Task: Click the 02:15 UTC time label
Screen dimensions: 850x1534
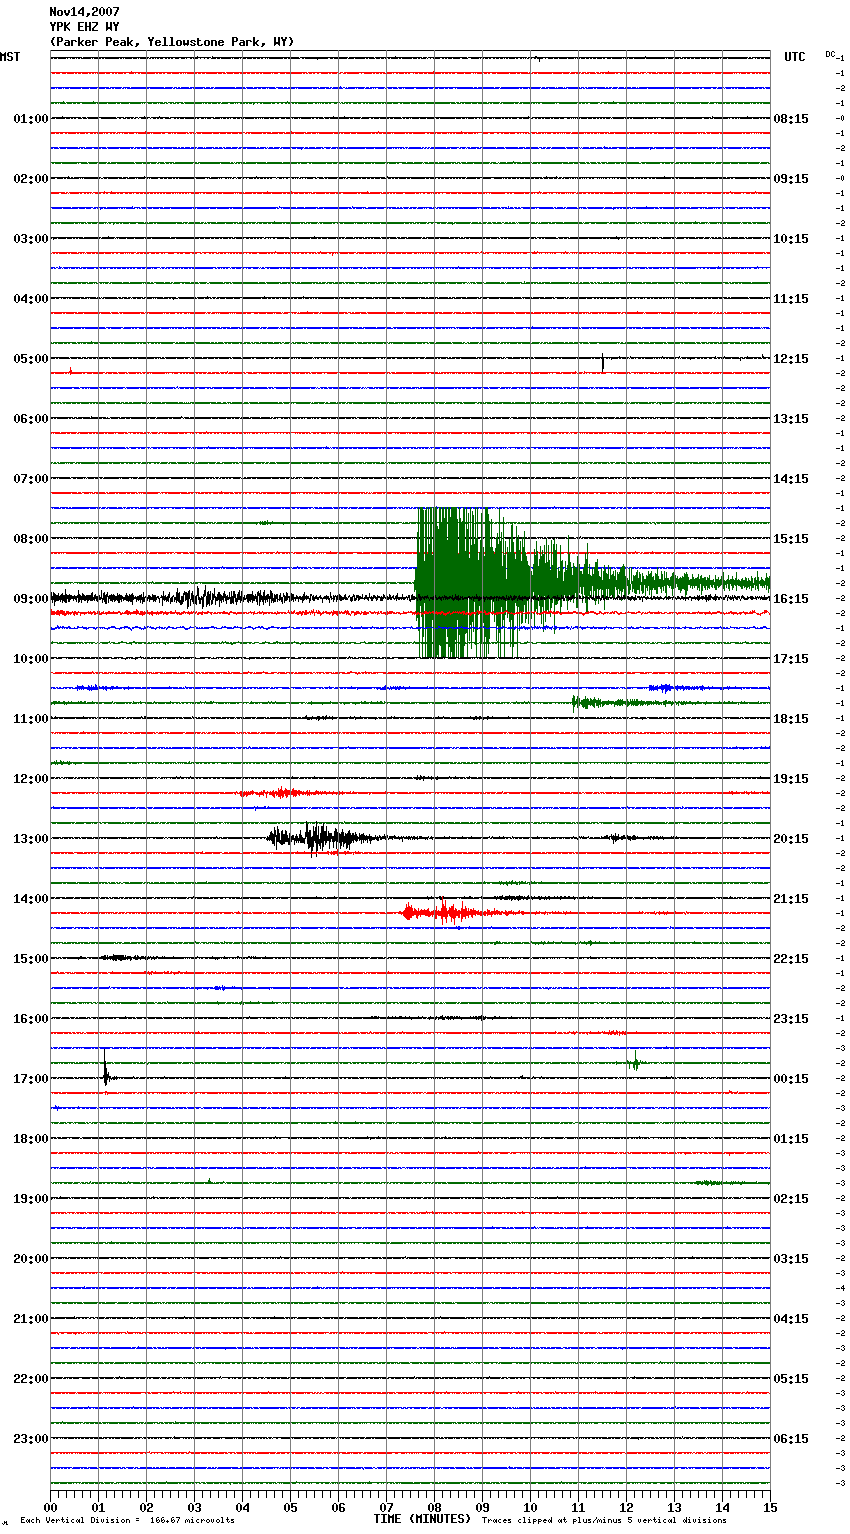Action: 791,1199
